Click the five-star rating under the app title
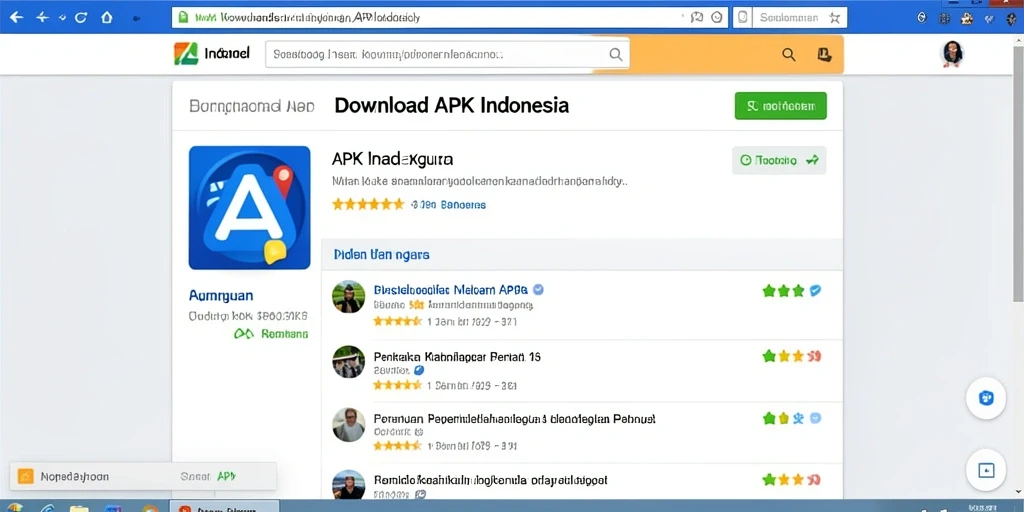This screenshot has height=512, width=1024. 368,204
